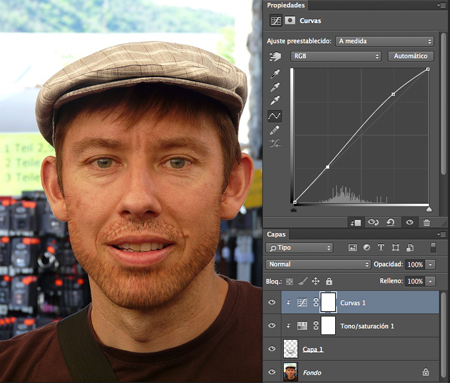Click the reset adjustments icon
The width and height of the screenshot is (450, 383).
tap(391, 222)
